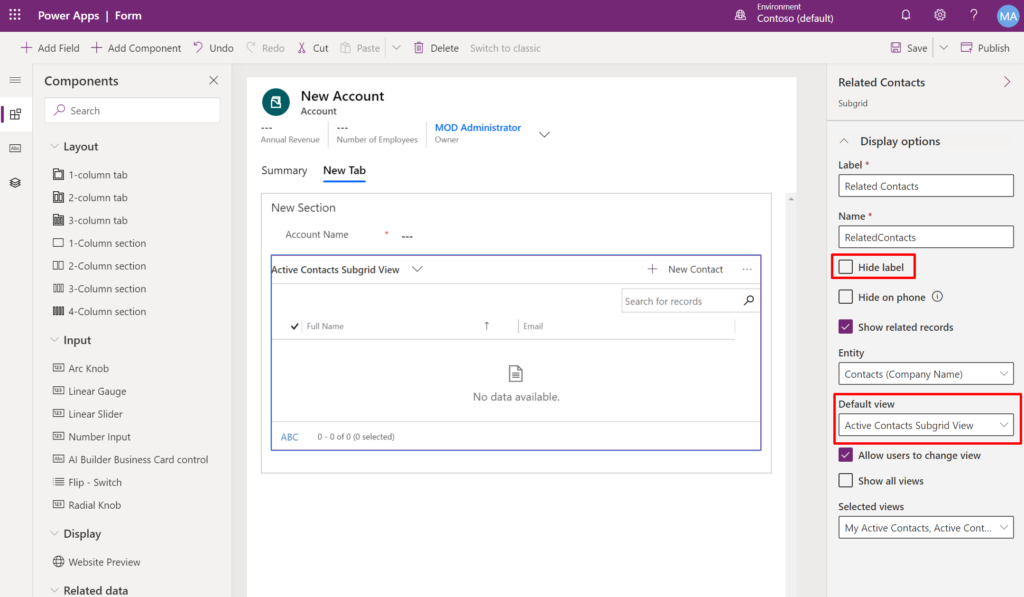
Task: Open the Save options dropdown arrow
Action: point(944,48)
